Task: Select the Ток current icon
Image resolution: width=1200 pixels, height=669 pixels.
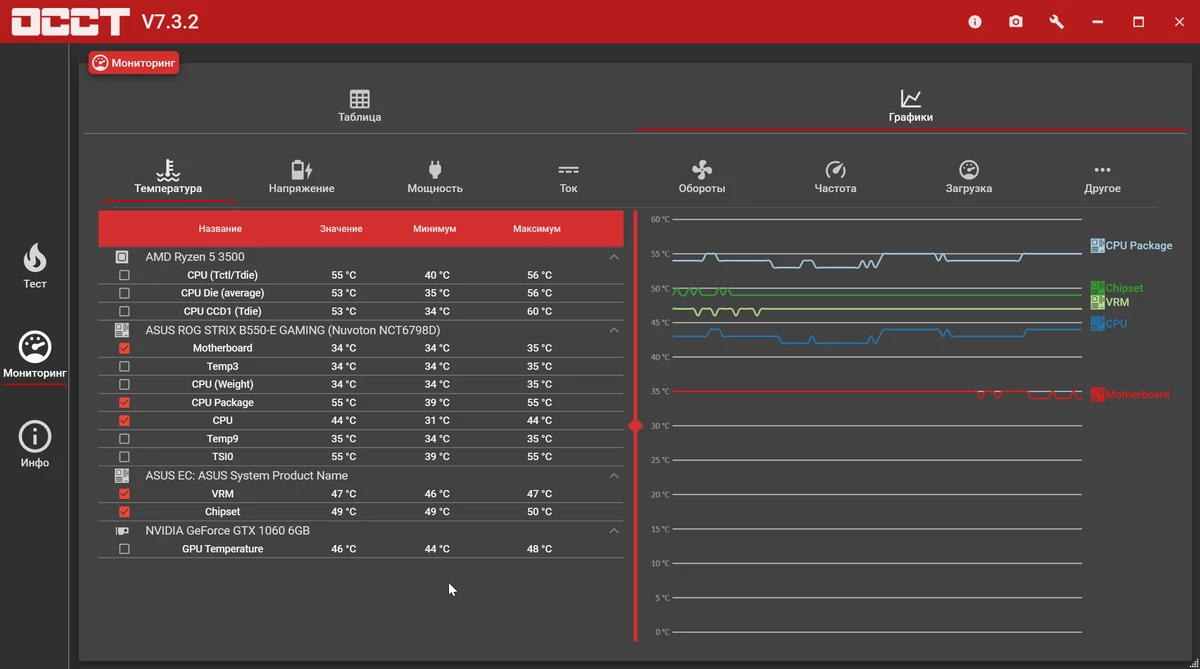Action: (x=569, y=170)
